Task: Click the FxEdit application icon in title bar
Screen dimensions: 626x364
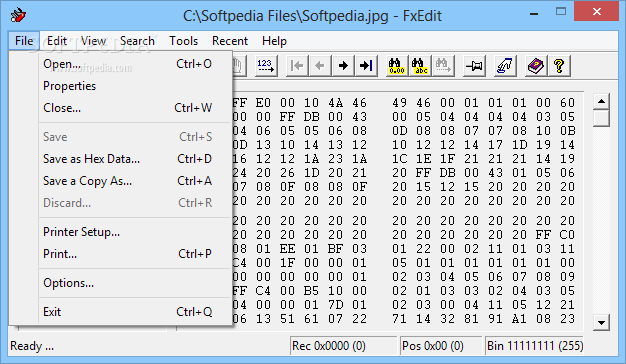Action: (x=18, y=16)
